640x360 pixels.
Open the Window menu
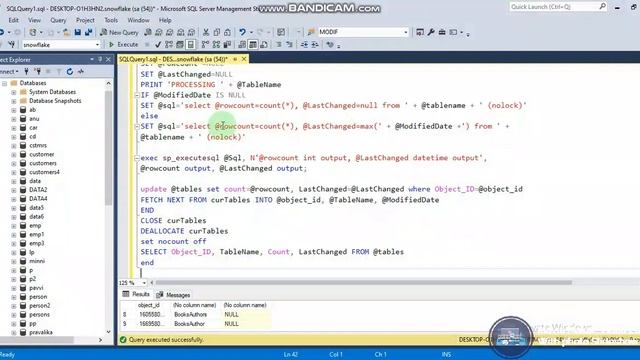click(138, 20)
